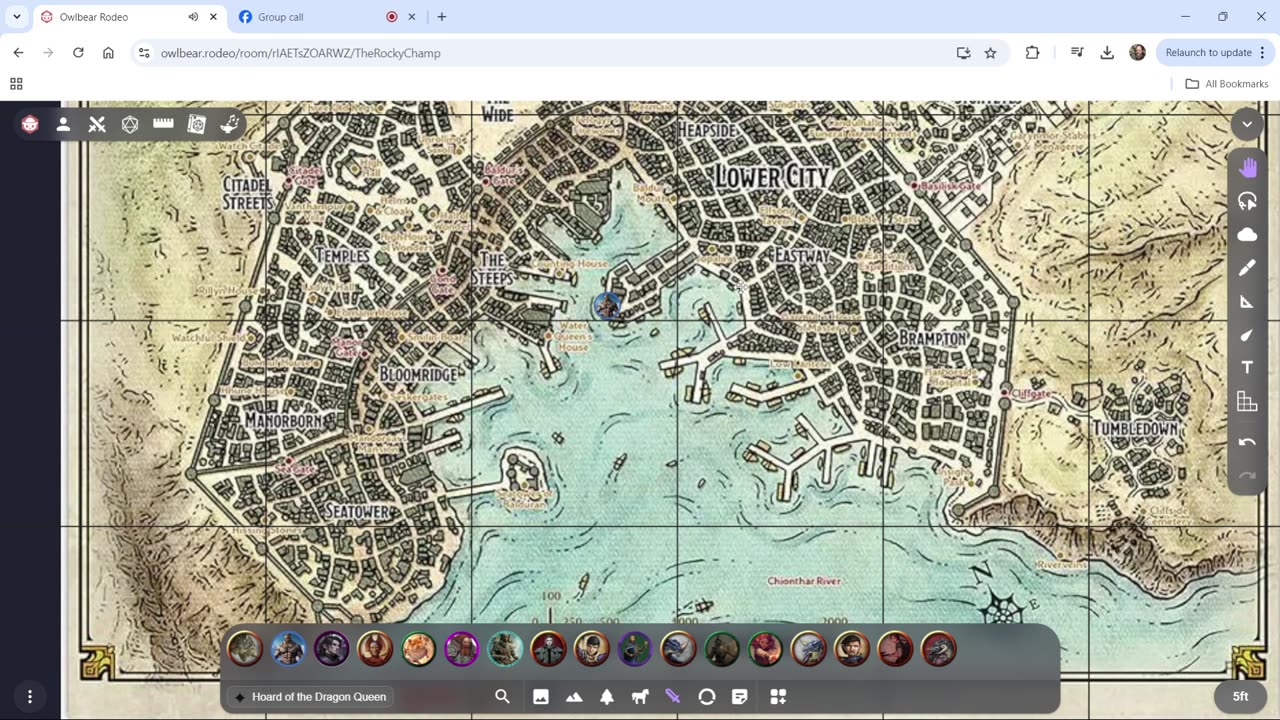View site information icon in address bar
1280x720 pixels.
[x=144, y=53]
